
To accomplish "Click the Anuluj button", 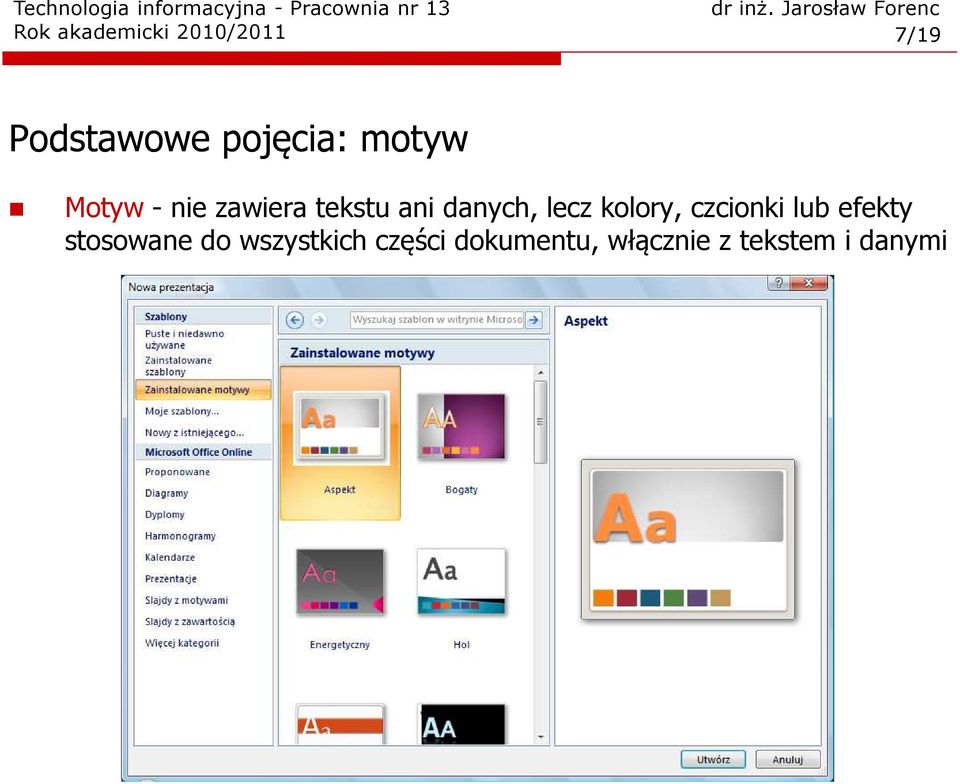I will [x=787, y=760].
